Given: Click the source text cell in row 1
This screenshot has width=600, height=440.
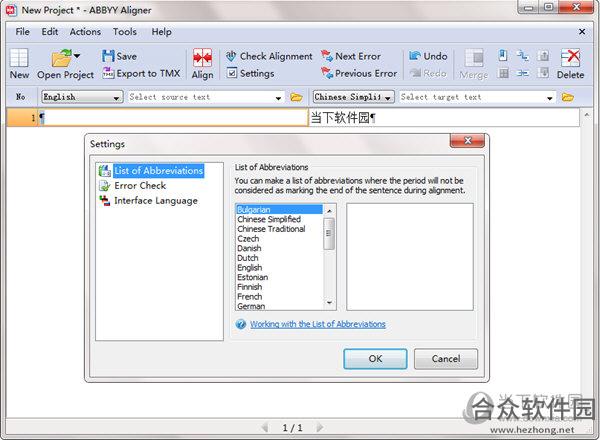Looking at the screenshot, I should click(172, 117).
